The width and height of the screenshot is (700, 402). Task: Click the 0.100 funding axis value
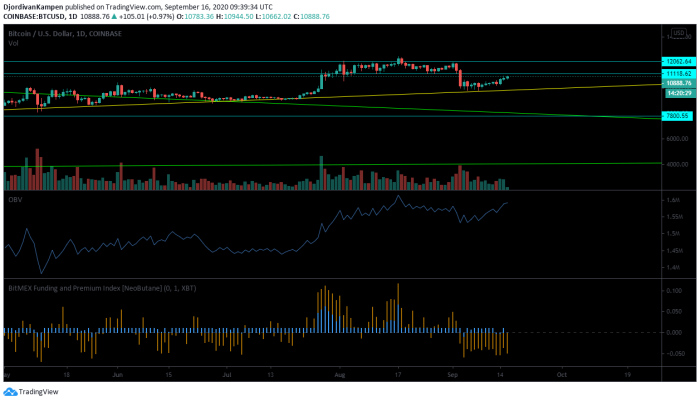pyautogui.click(x=675, y=291)
